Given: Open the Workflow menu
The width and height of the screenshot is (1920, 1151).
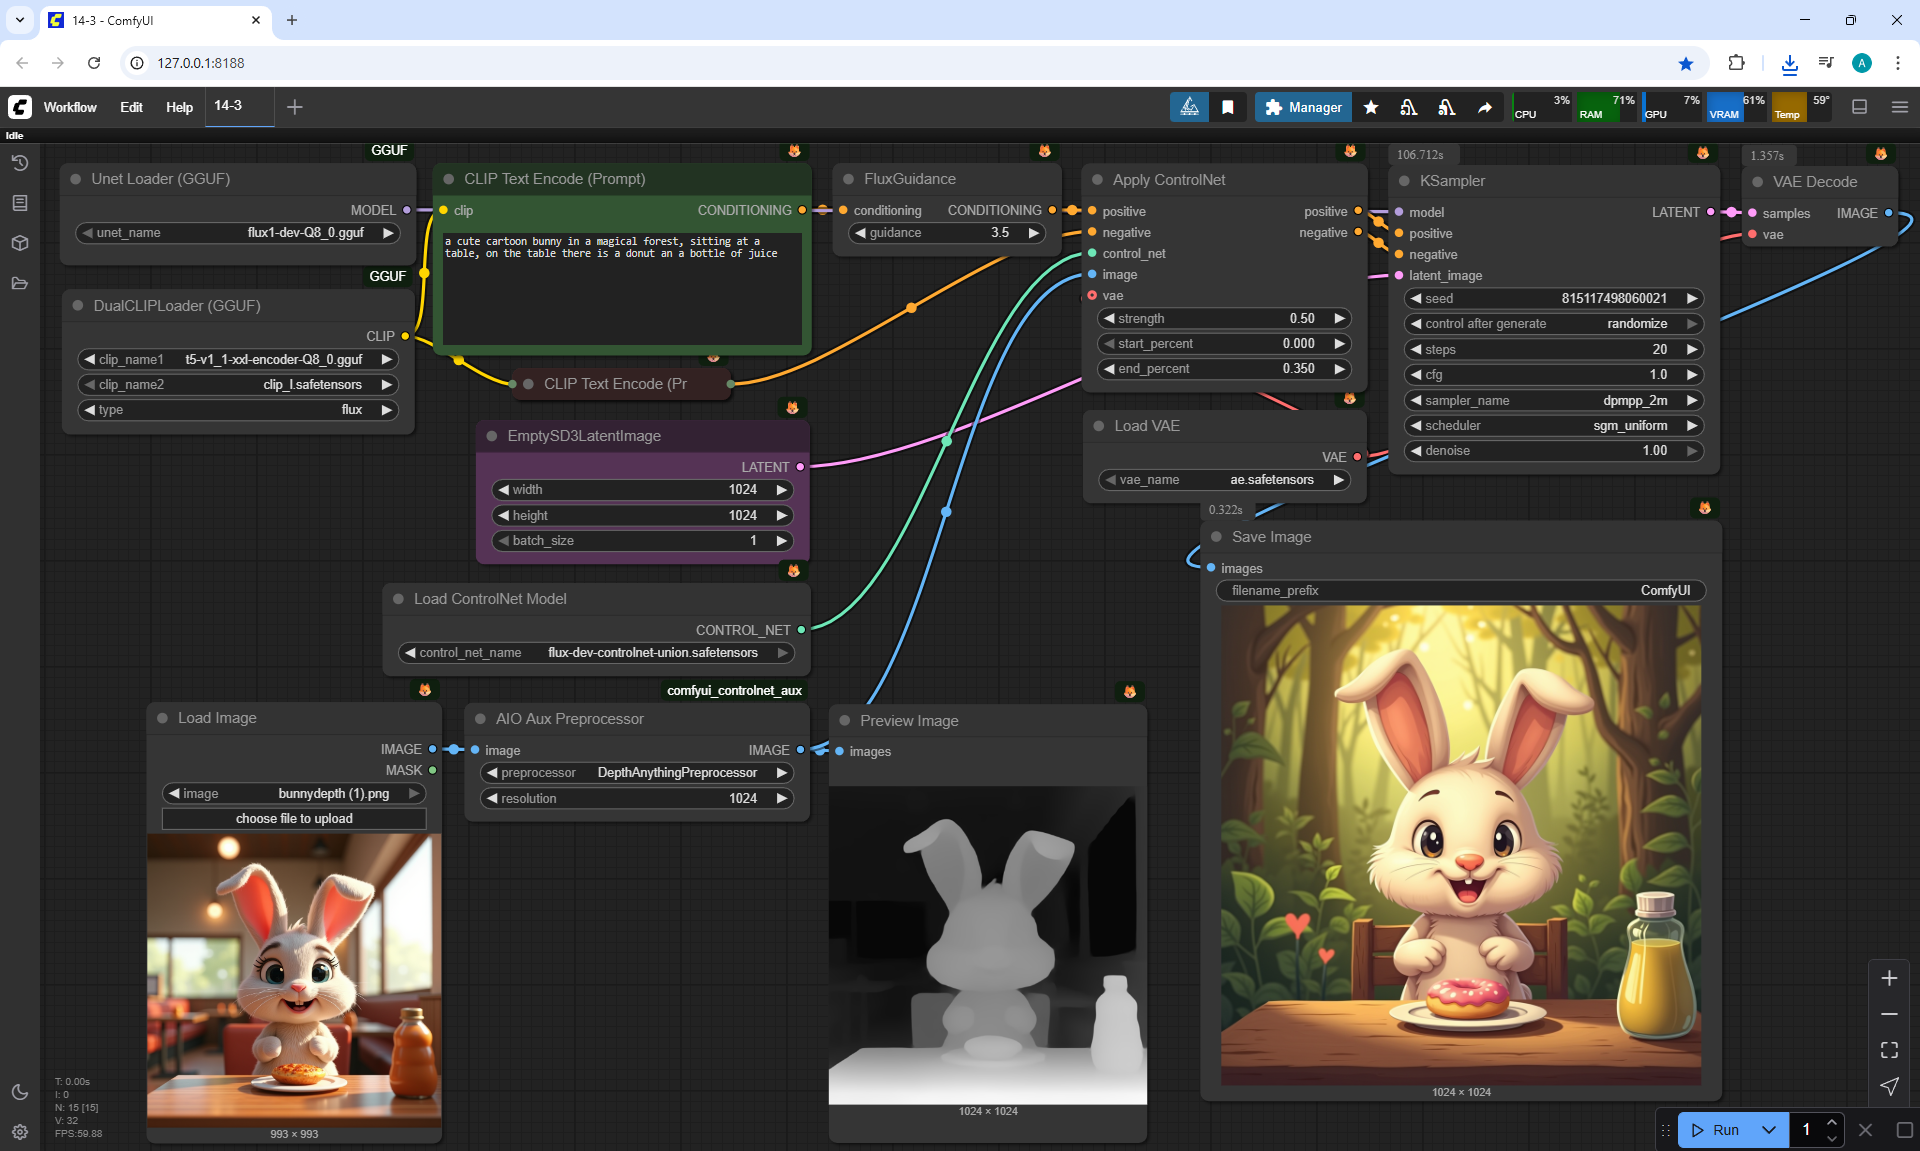Looking at the screenshot, I should pos(70,107).
